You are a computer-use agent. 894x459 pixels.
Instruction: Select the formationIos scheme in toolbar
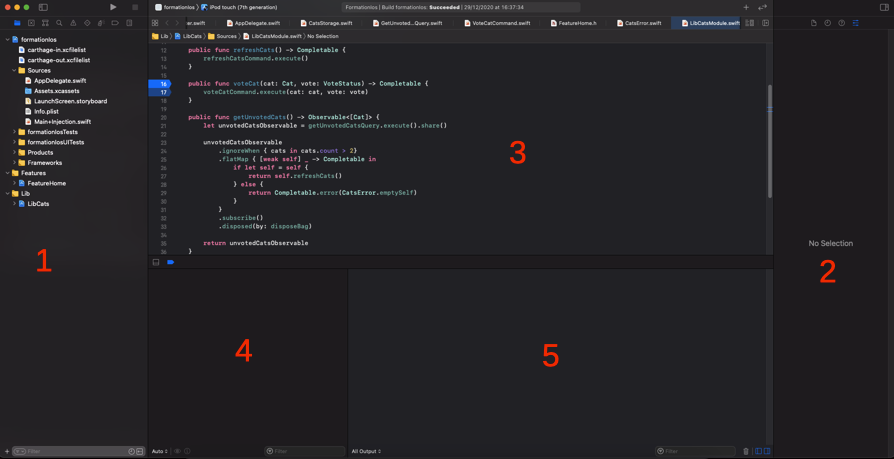click(174, 7)
